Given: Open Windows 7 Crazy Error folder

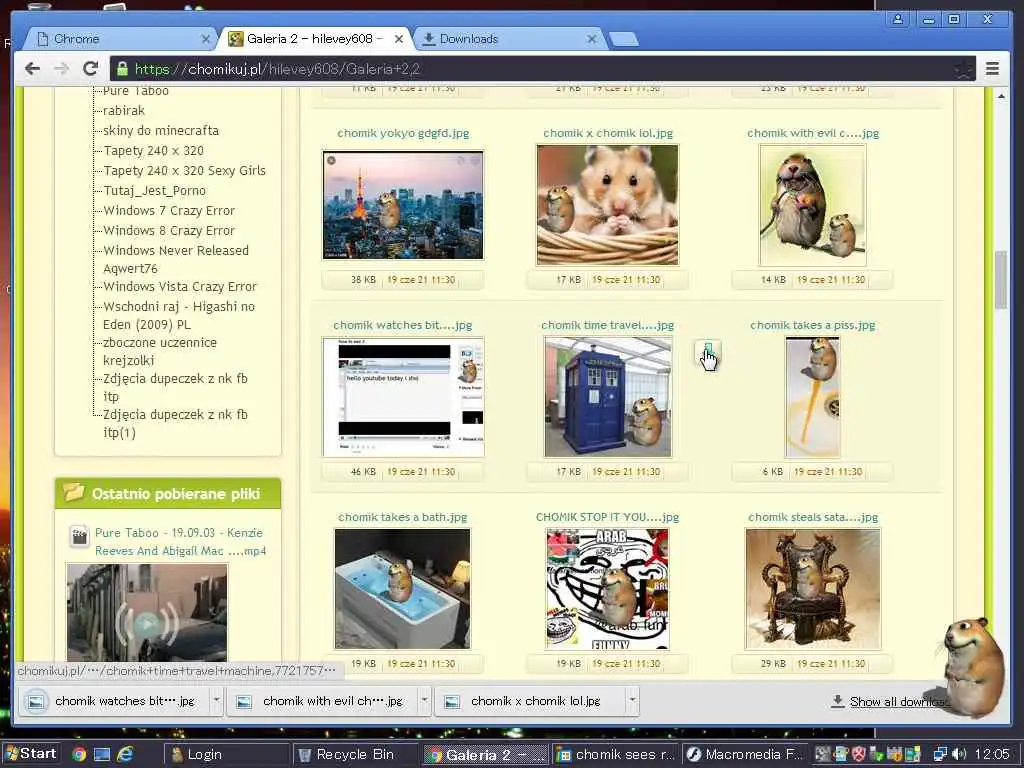Looking at the screenshot, I should pos(169,211).
